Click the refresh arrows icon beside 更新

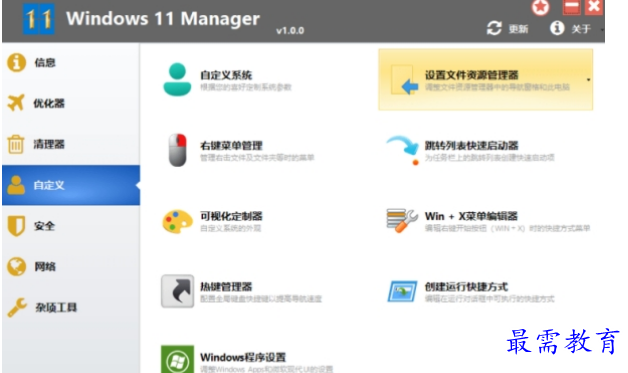click(494, 28)
